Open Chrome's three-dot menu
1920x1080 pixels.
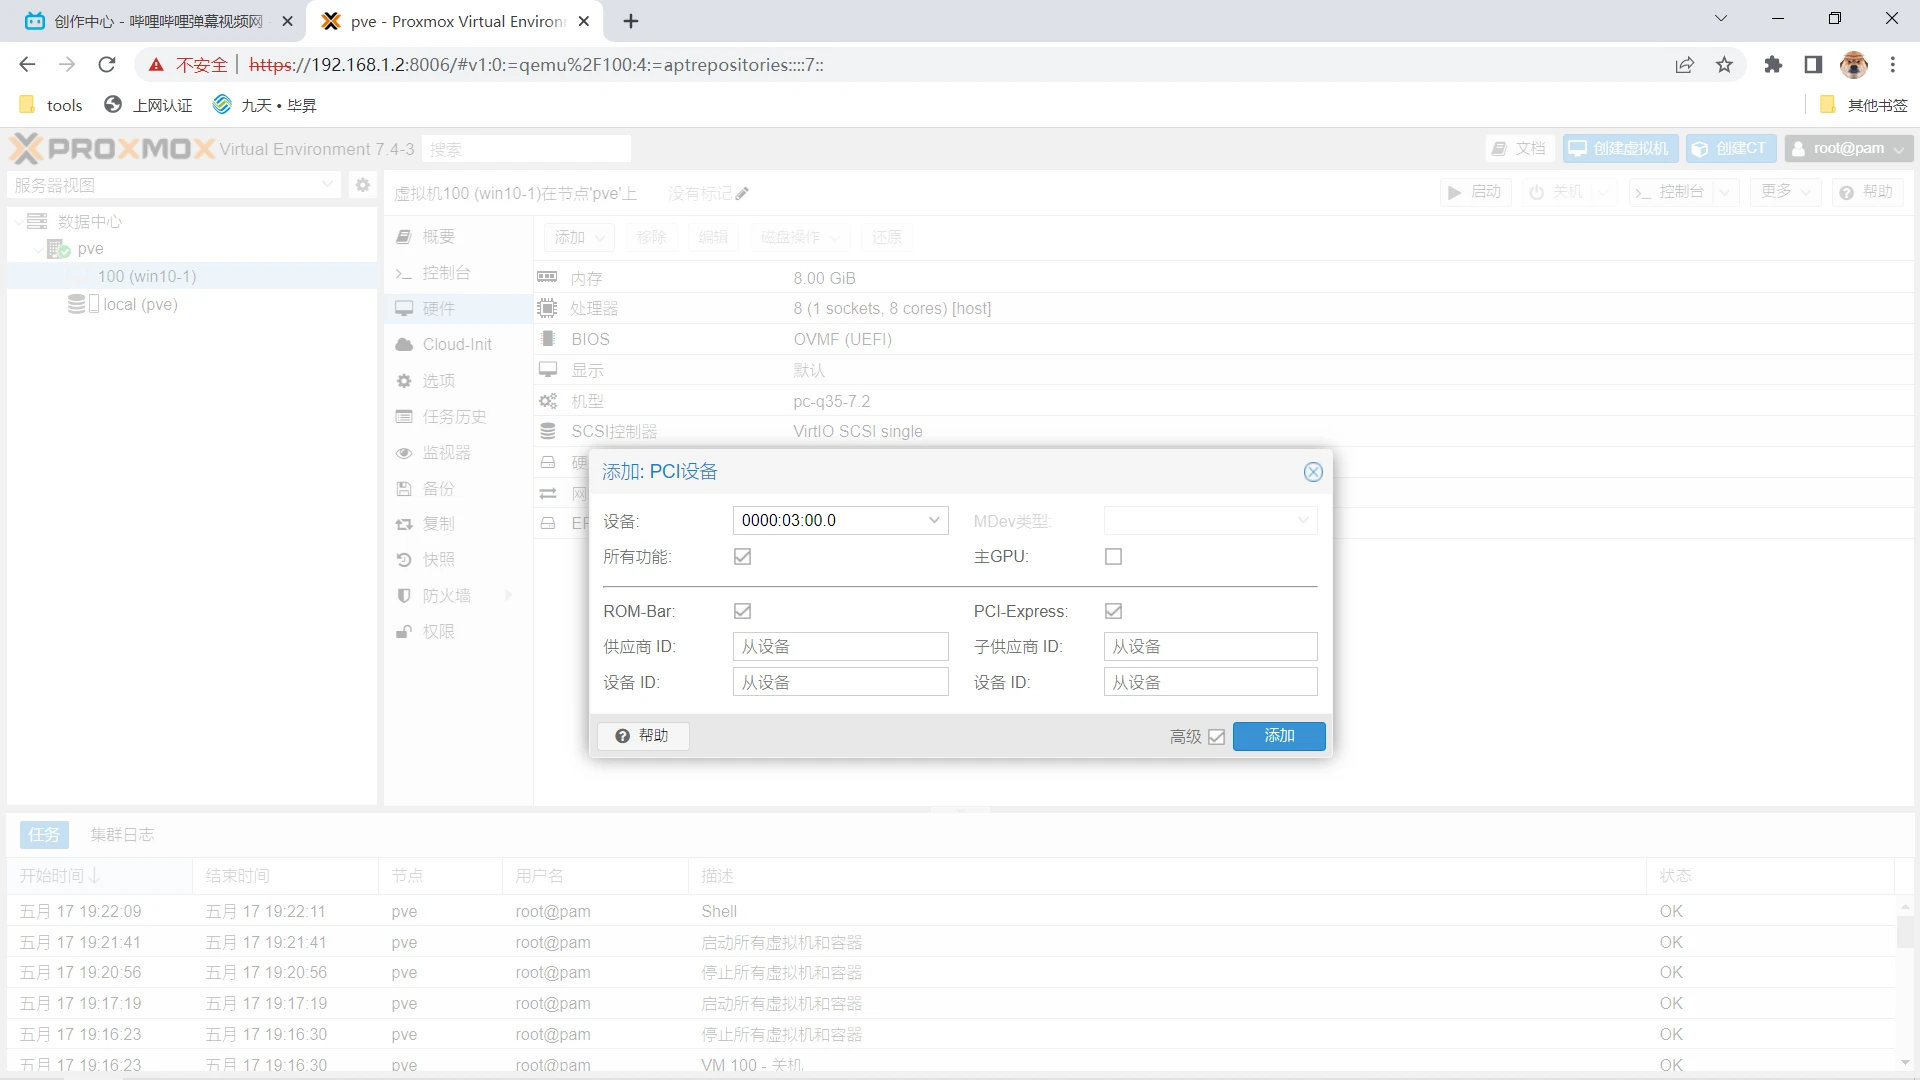(x=1893, y=65)
